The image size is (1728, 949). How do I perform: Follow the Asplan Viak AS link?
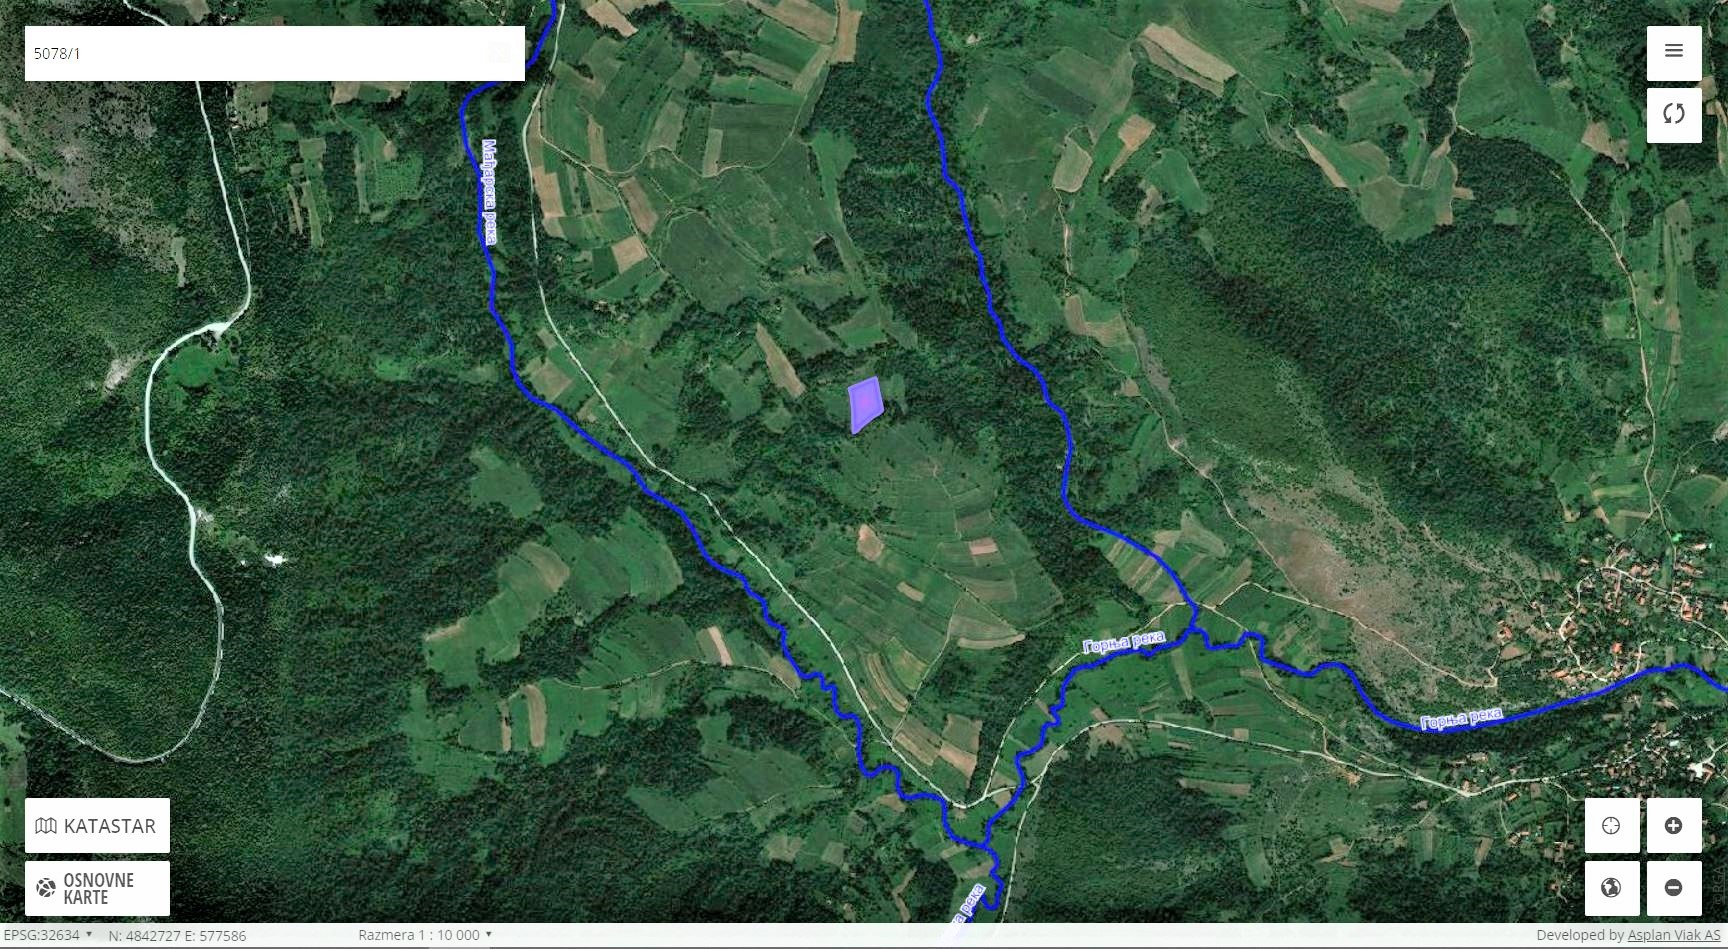pyautogui.click(x=1674, y=935)
